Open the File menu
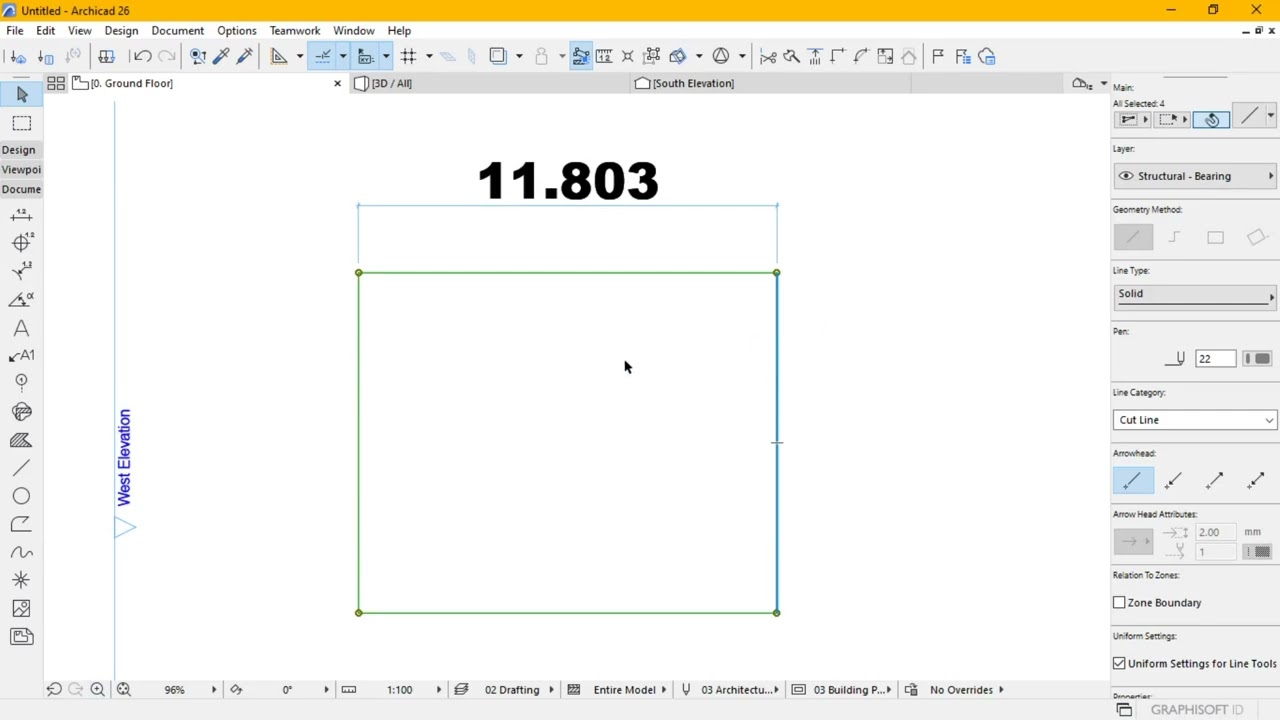Viewport: 1280px width, 720px height. tap(15, 30)
